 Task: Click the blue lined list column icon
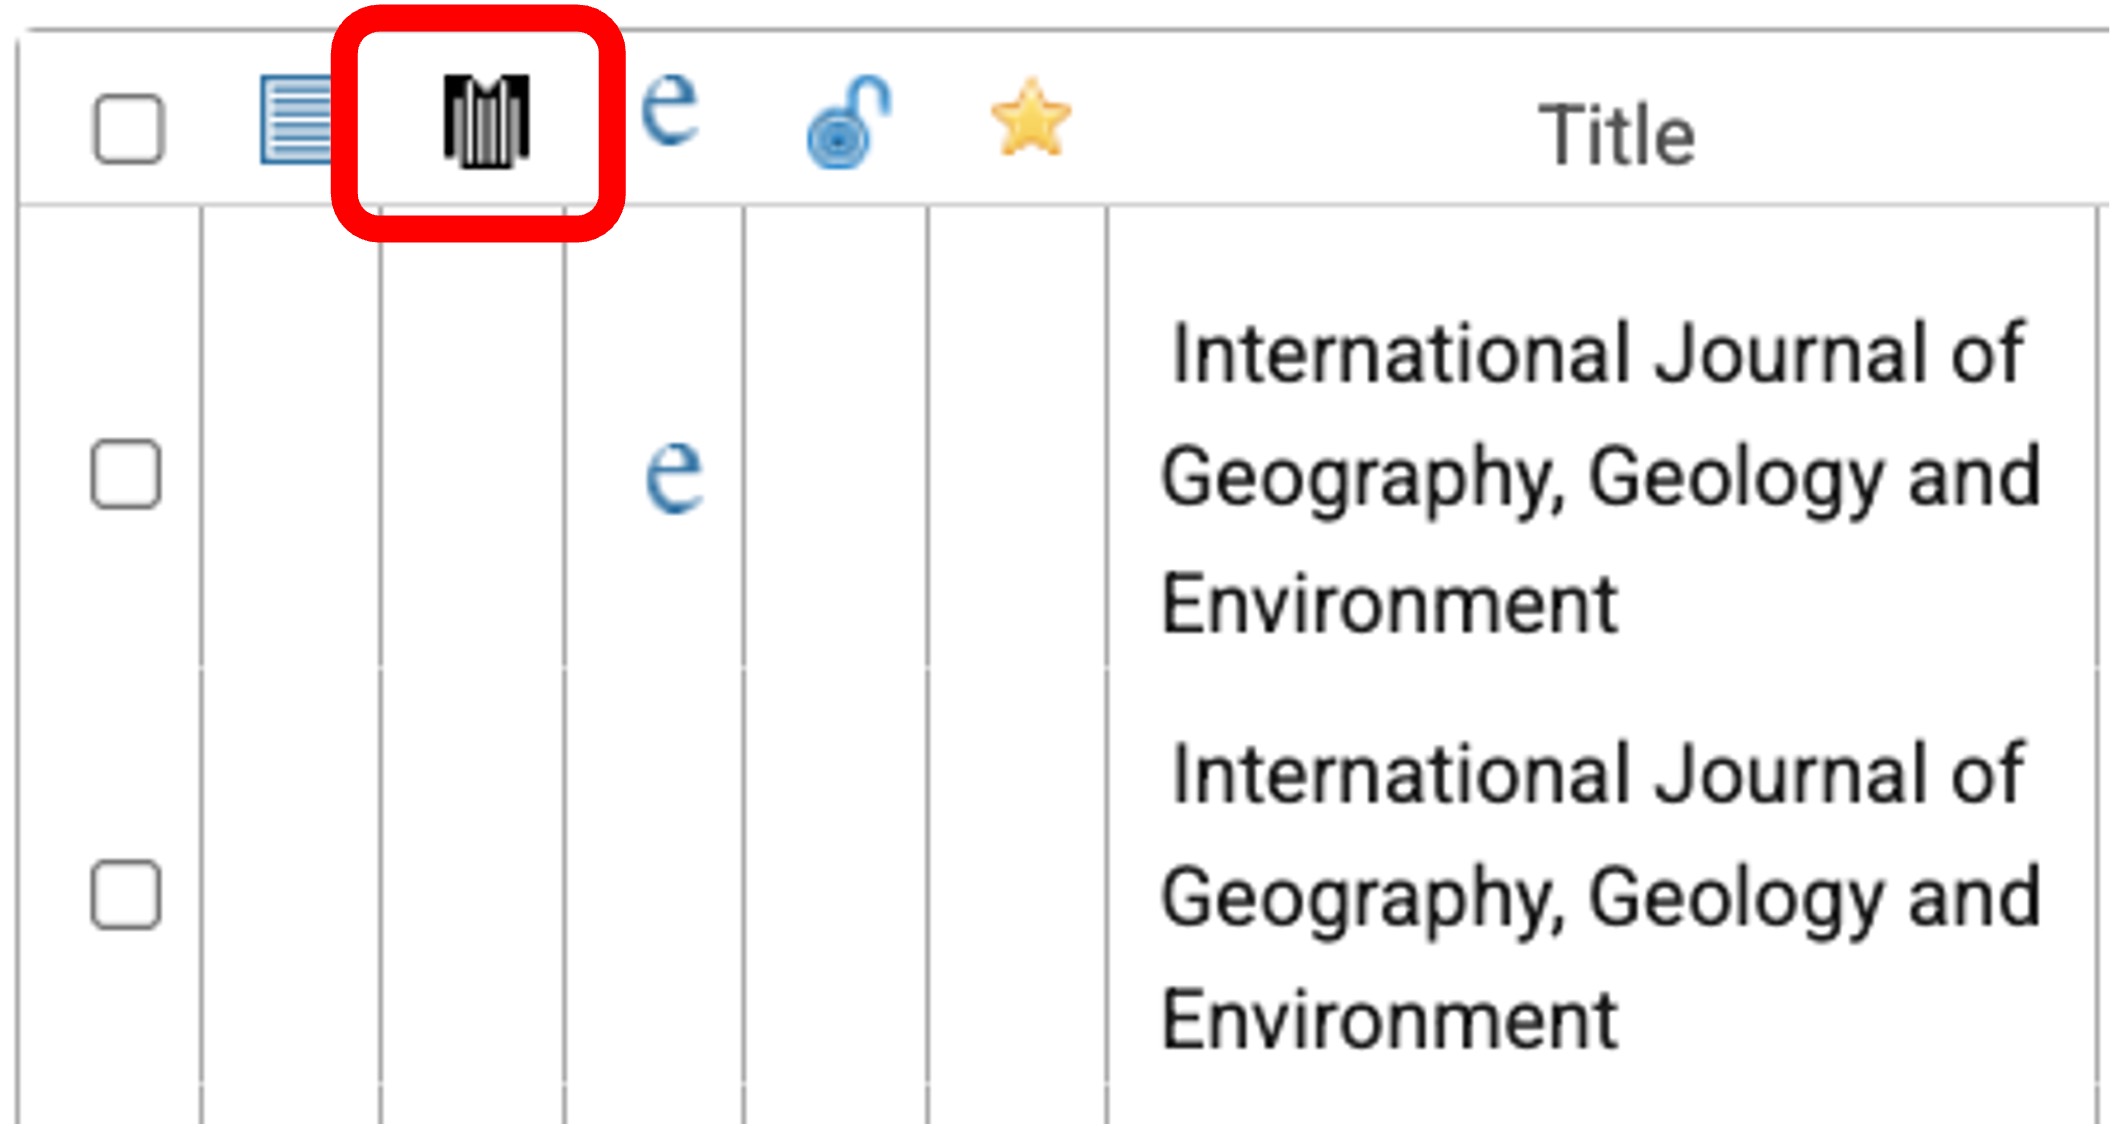[x=296, y=120]
